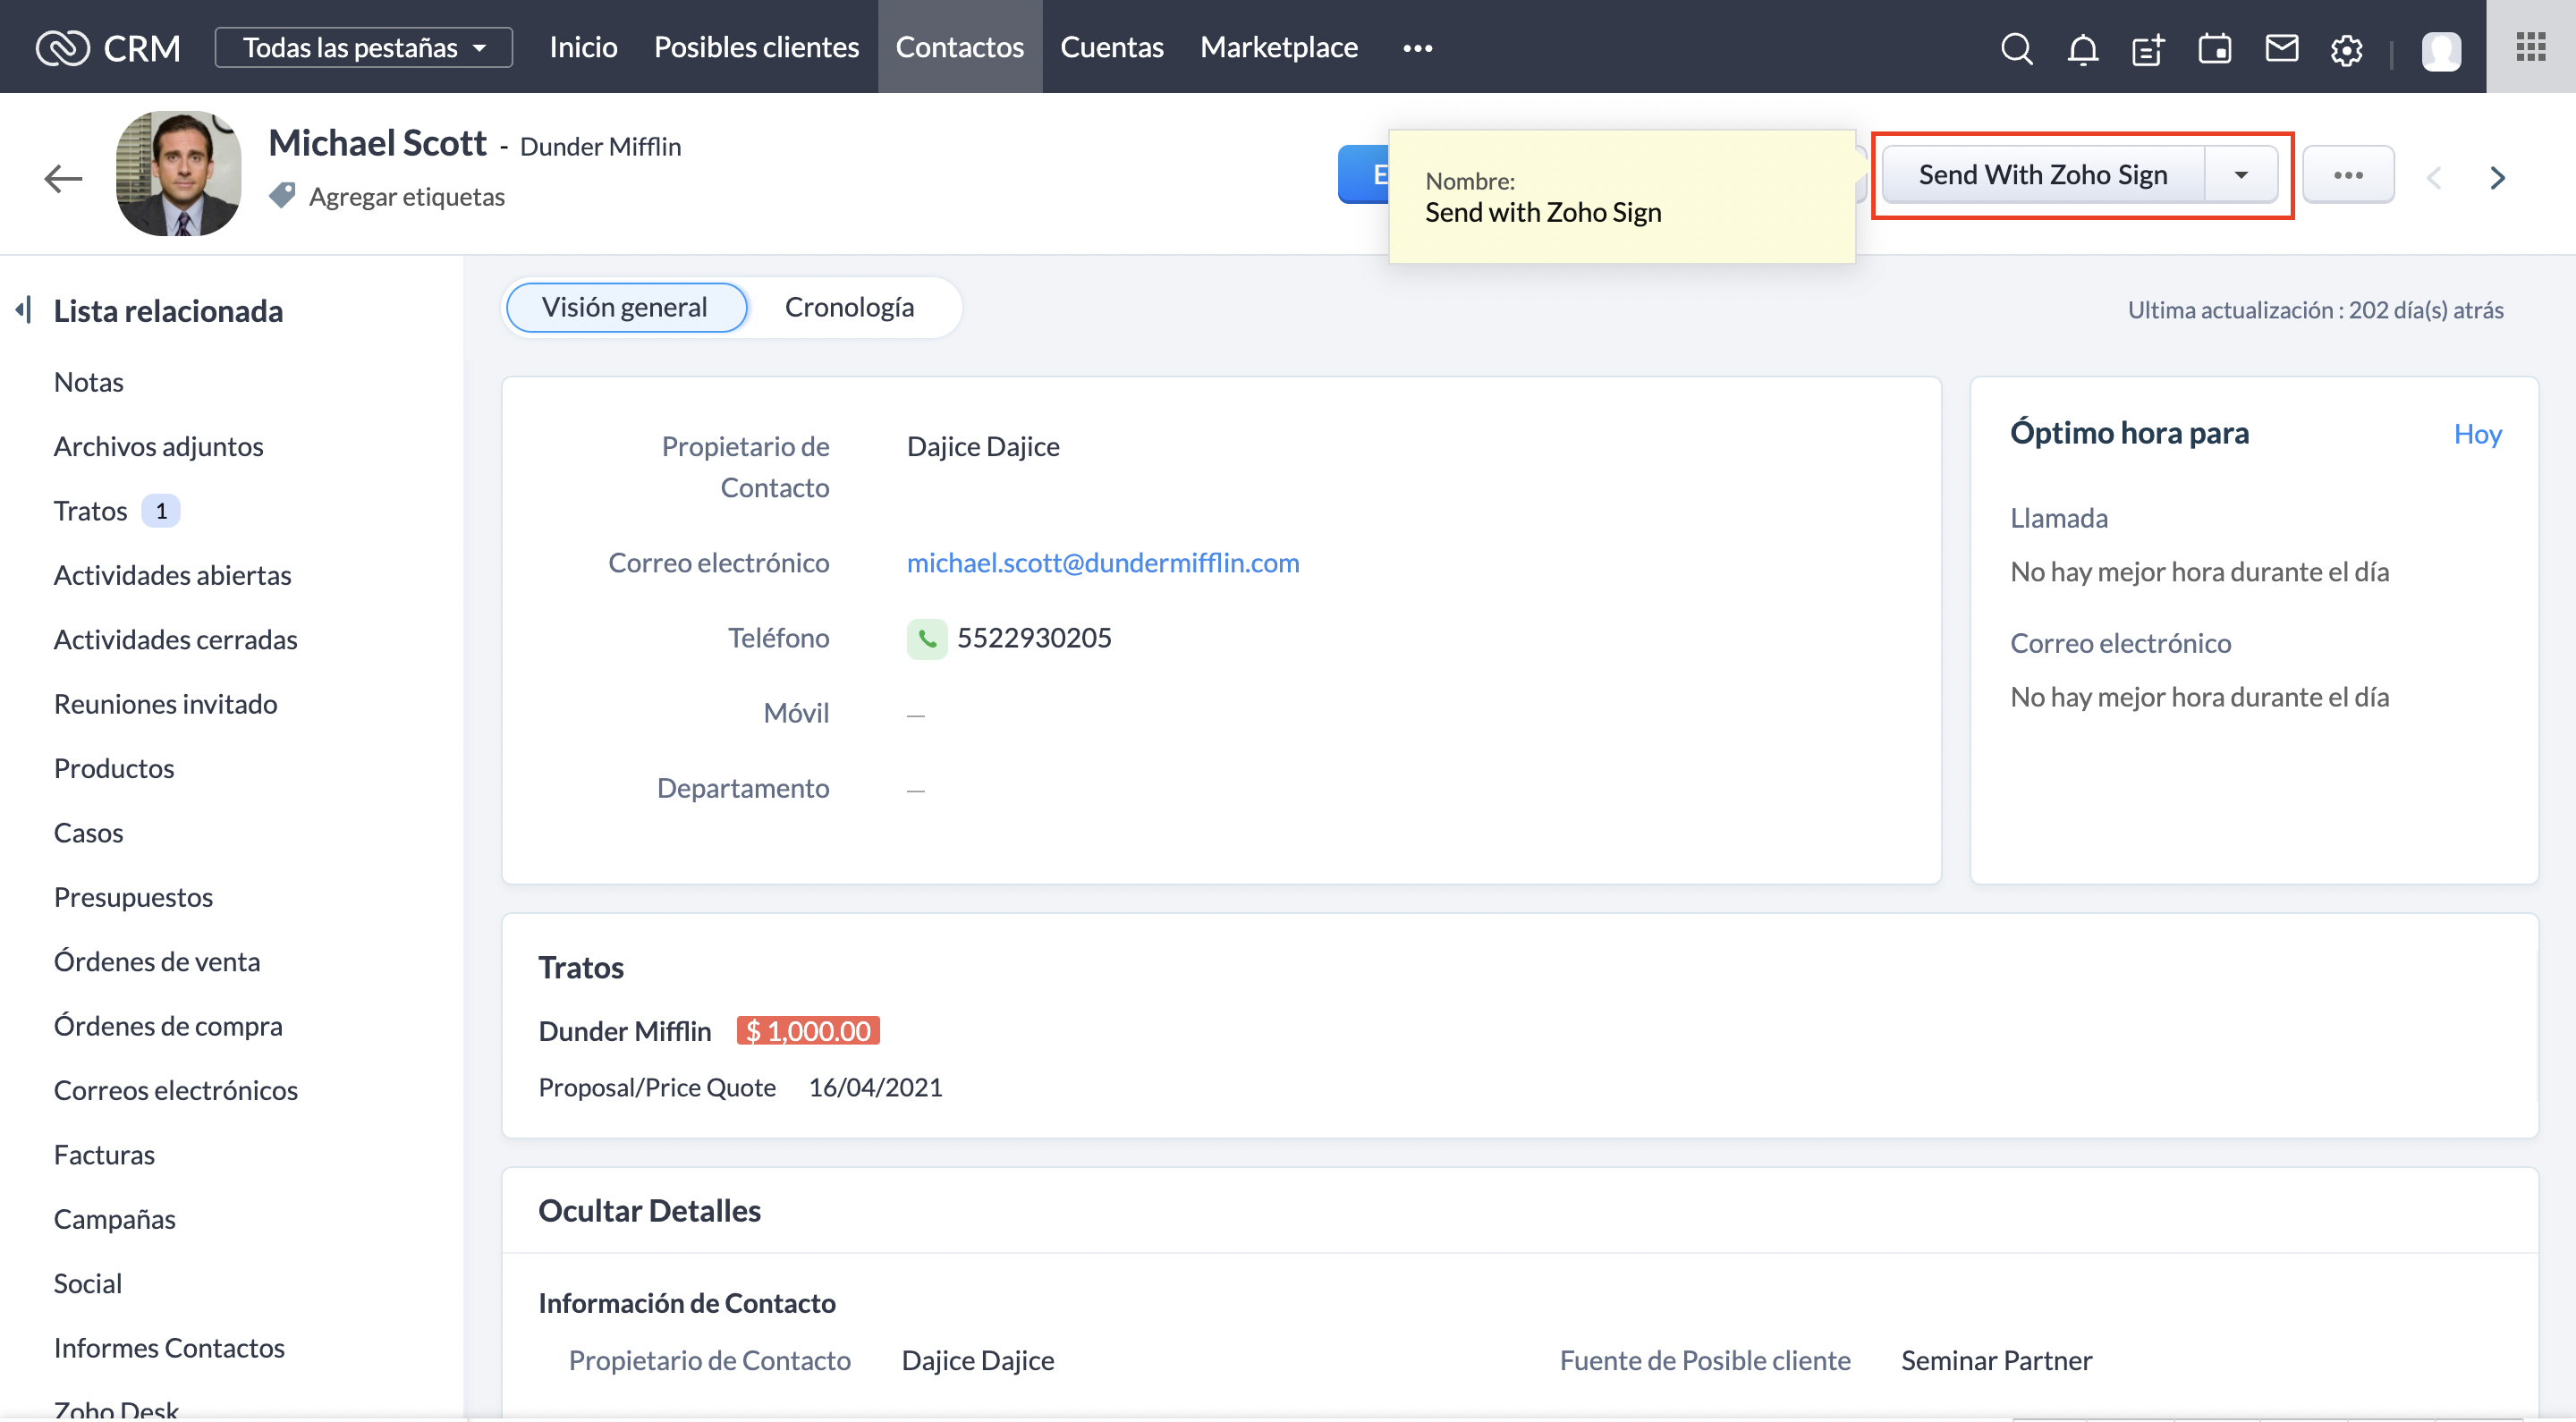Image resolution: width=2576 pixels, height=1422 pixels.
Task: Open the calendar icon in top bar
Action: click(x=2214, y=48)
